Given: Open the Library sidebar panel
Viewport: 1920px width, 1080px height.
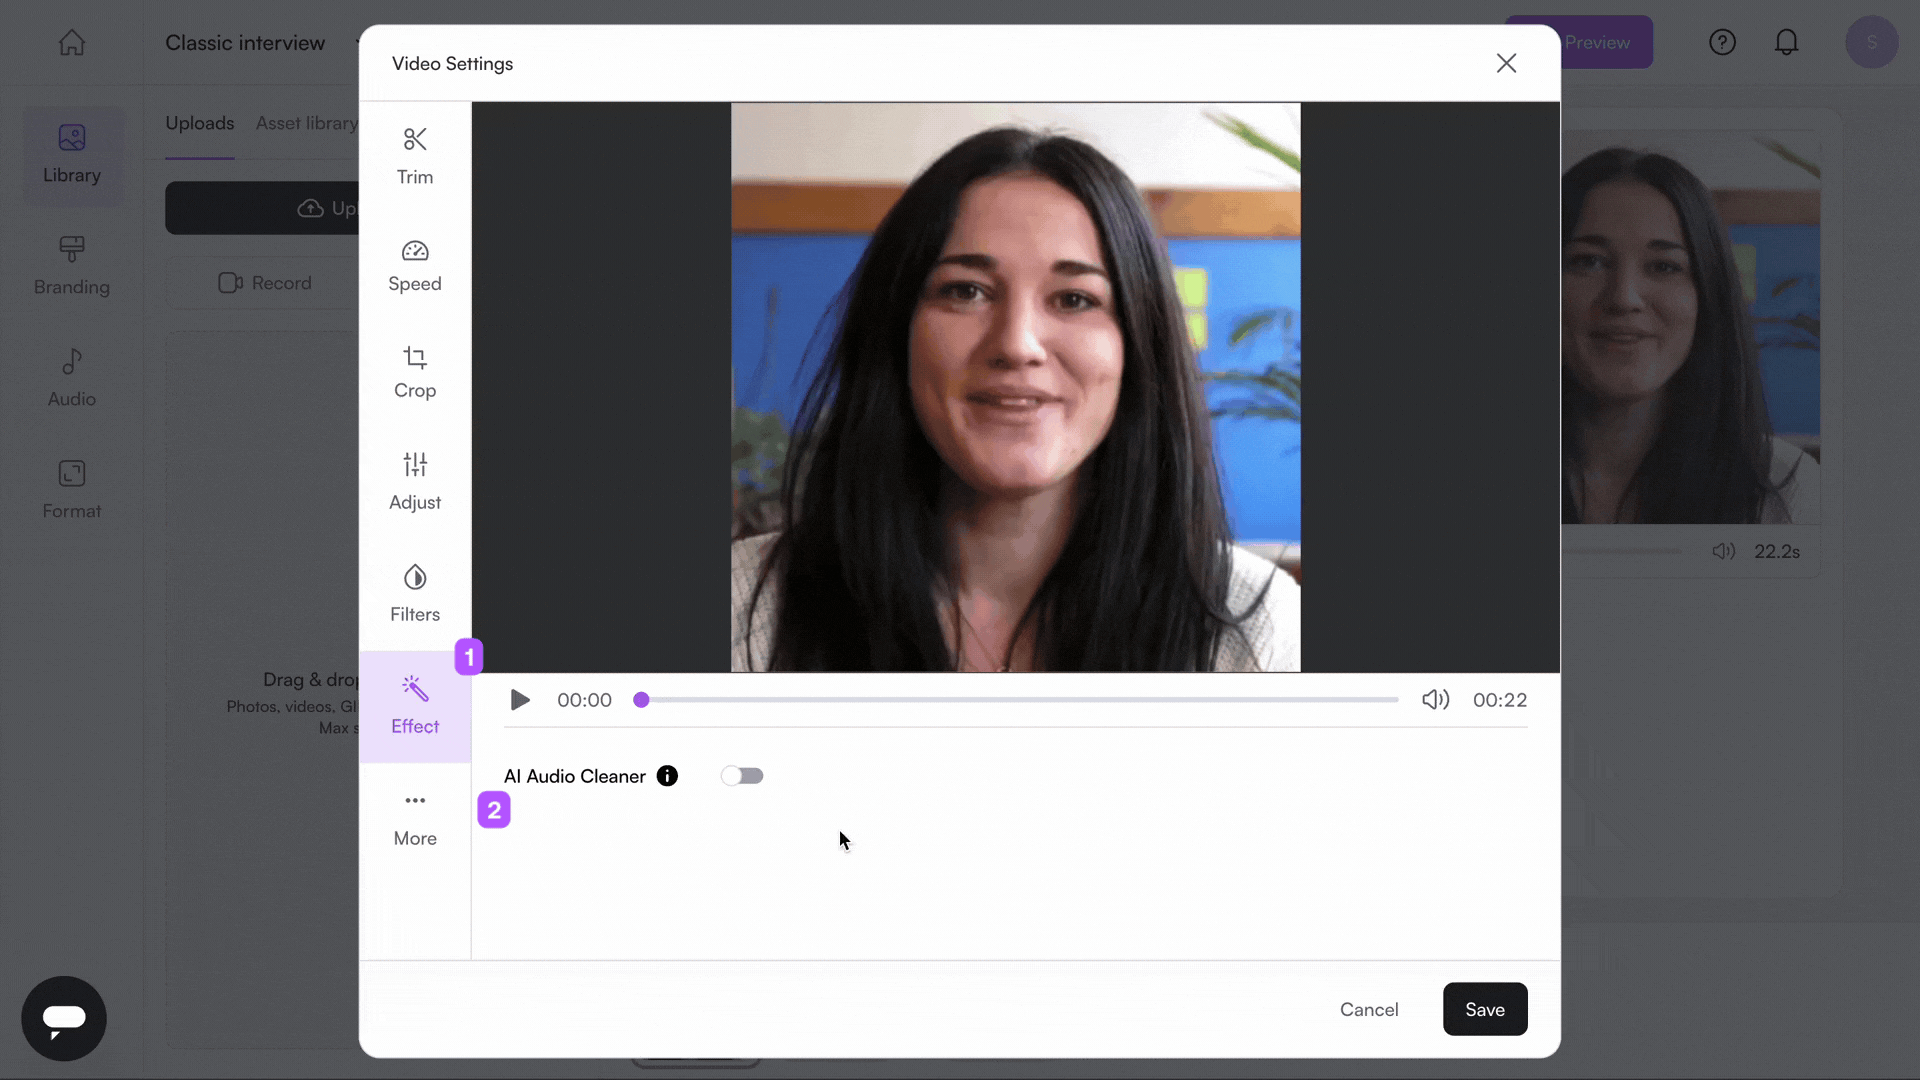Looking at the screenshot, I should 72,155.
